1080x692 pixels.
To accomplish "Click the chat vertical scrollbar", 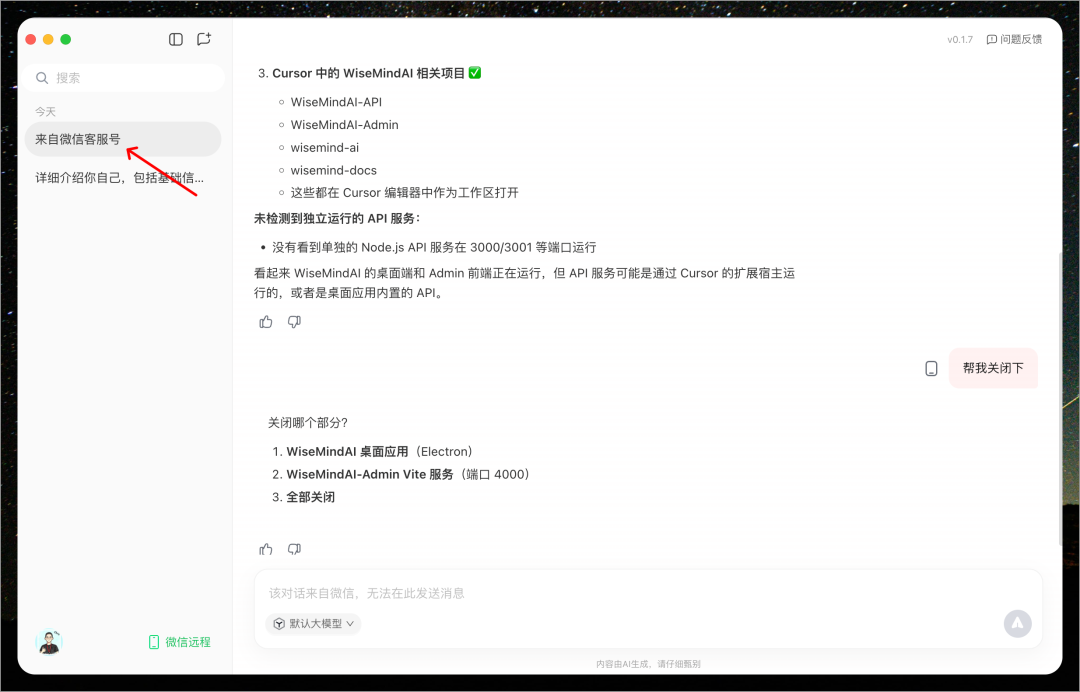I will click(x=1059, y=399).
